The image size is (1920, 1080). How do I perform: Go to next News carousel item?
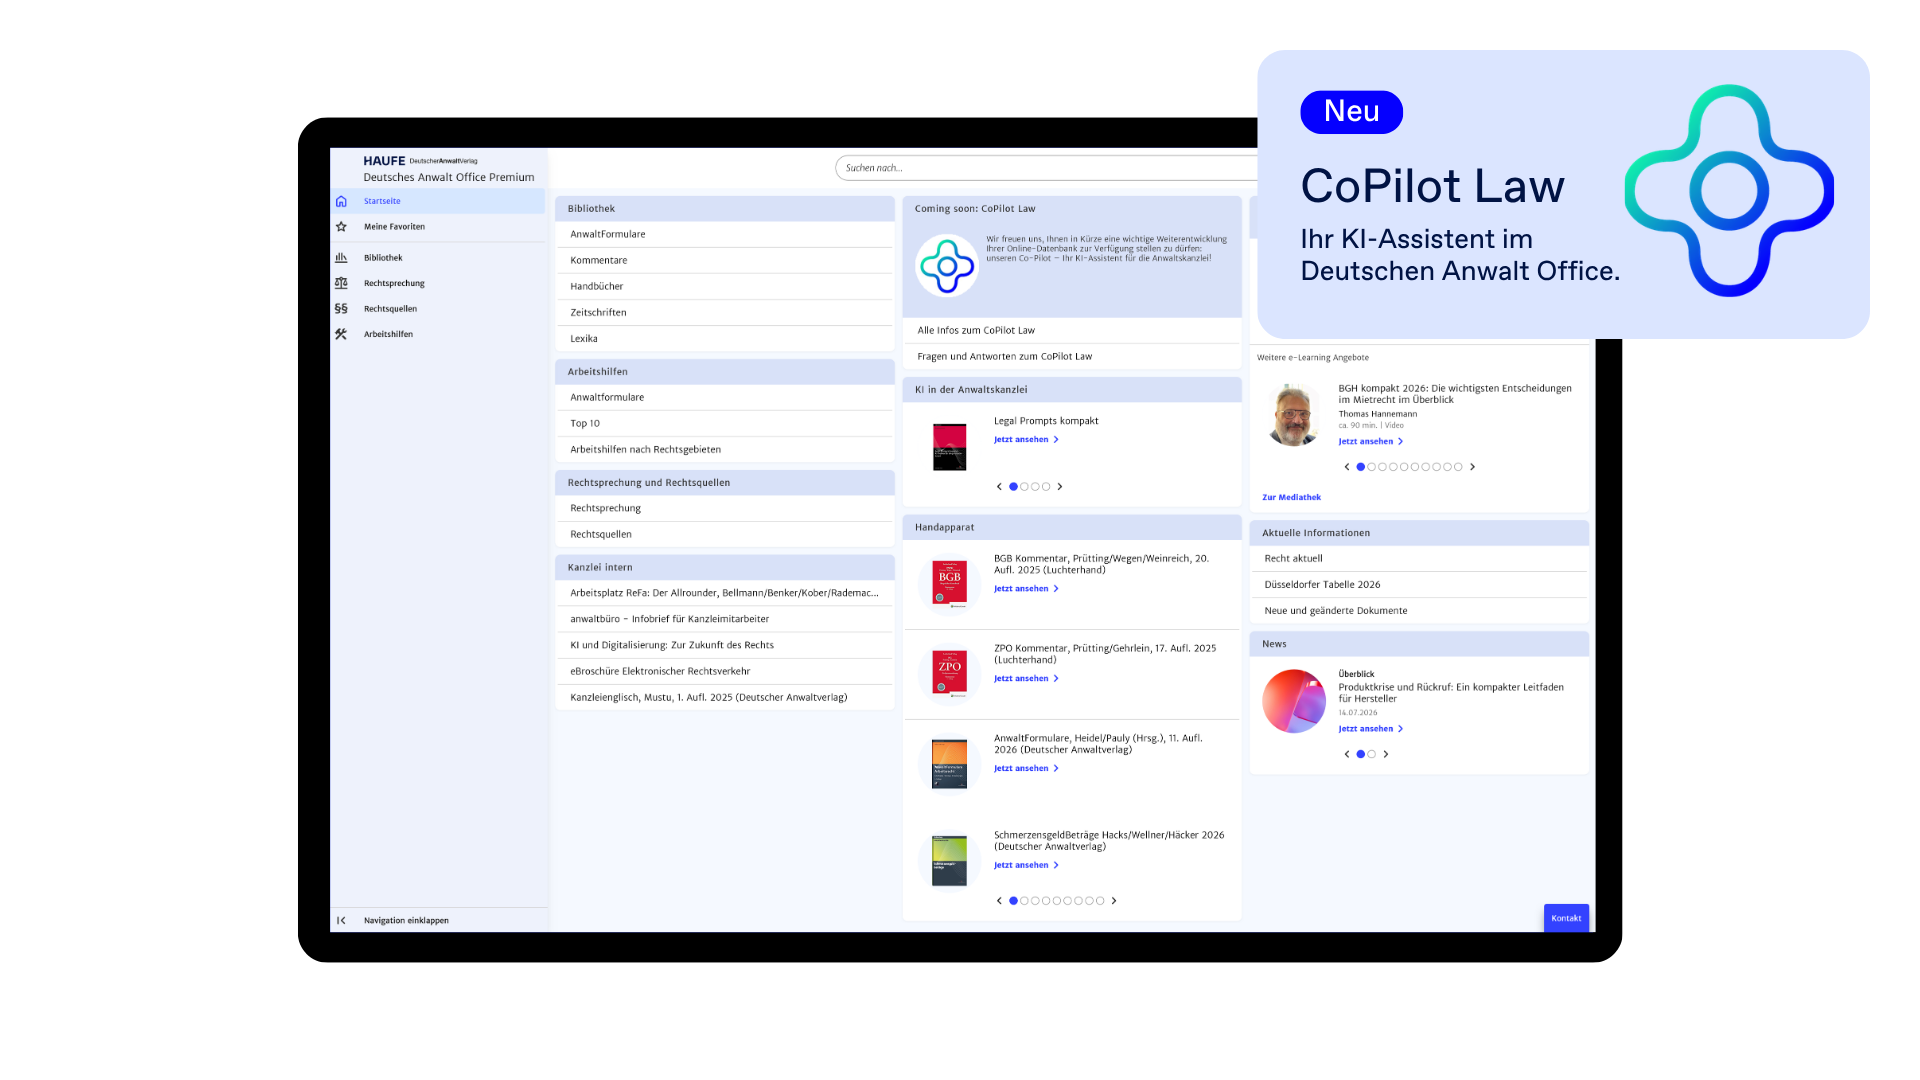[x=1386, y=755]
